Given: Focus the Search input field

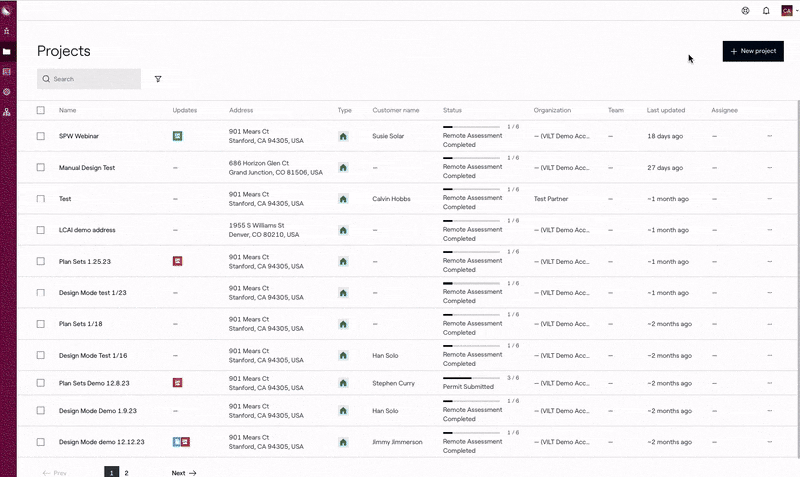Looking at the screenshot, I should 89,79.
